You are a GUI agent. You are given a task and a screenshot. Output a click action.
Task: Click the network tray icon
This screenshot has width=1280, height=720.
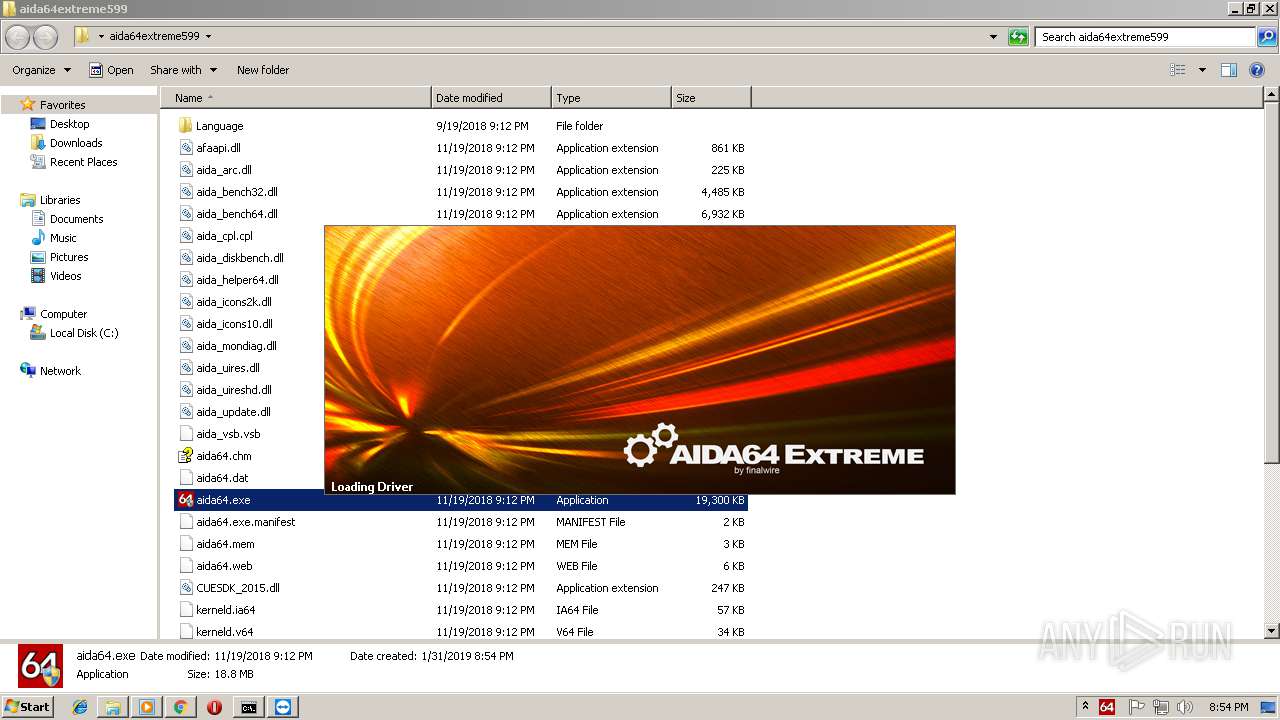1161,707
